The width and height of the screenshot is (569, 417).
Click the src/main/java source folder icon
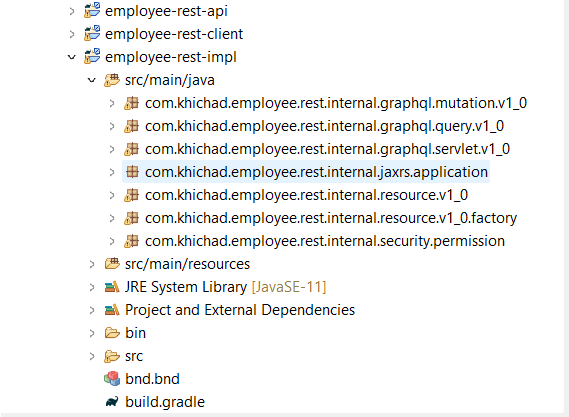point(112,80)
